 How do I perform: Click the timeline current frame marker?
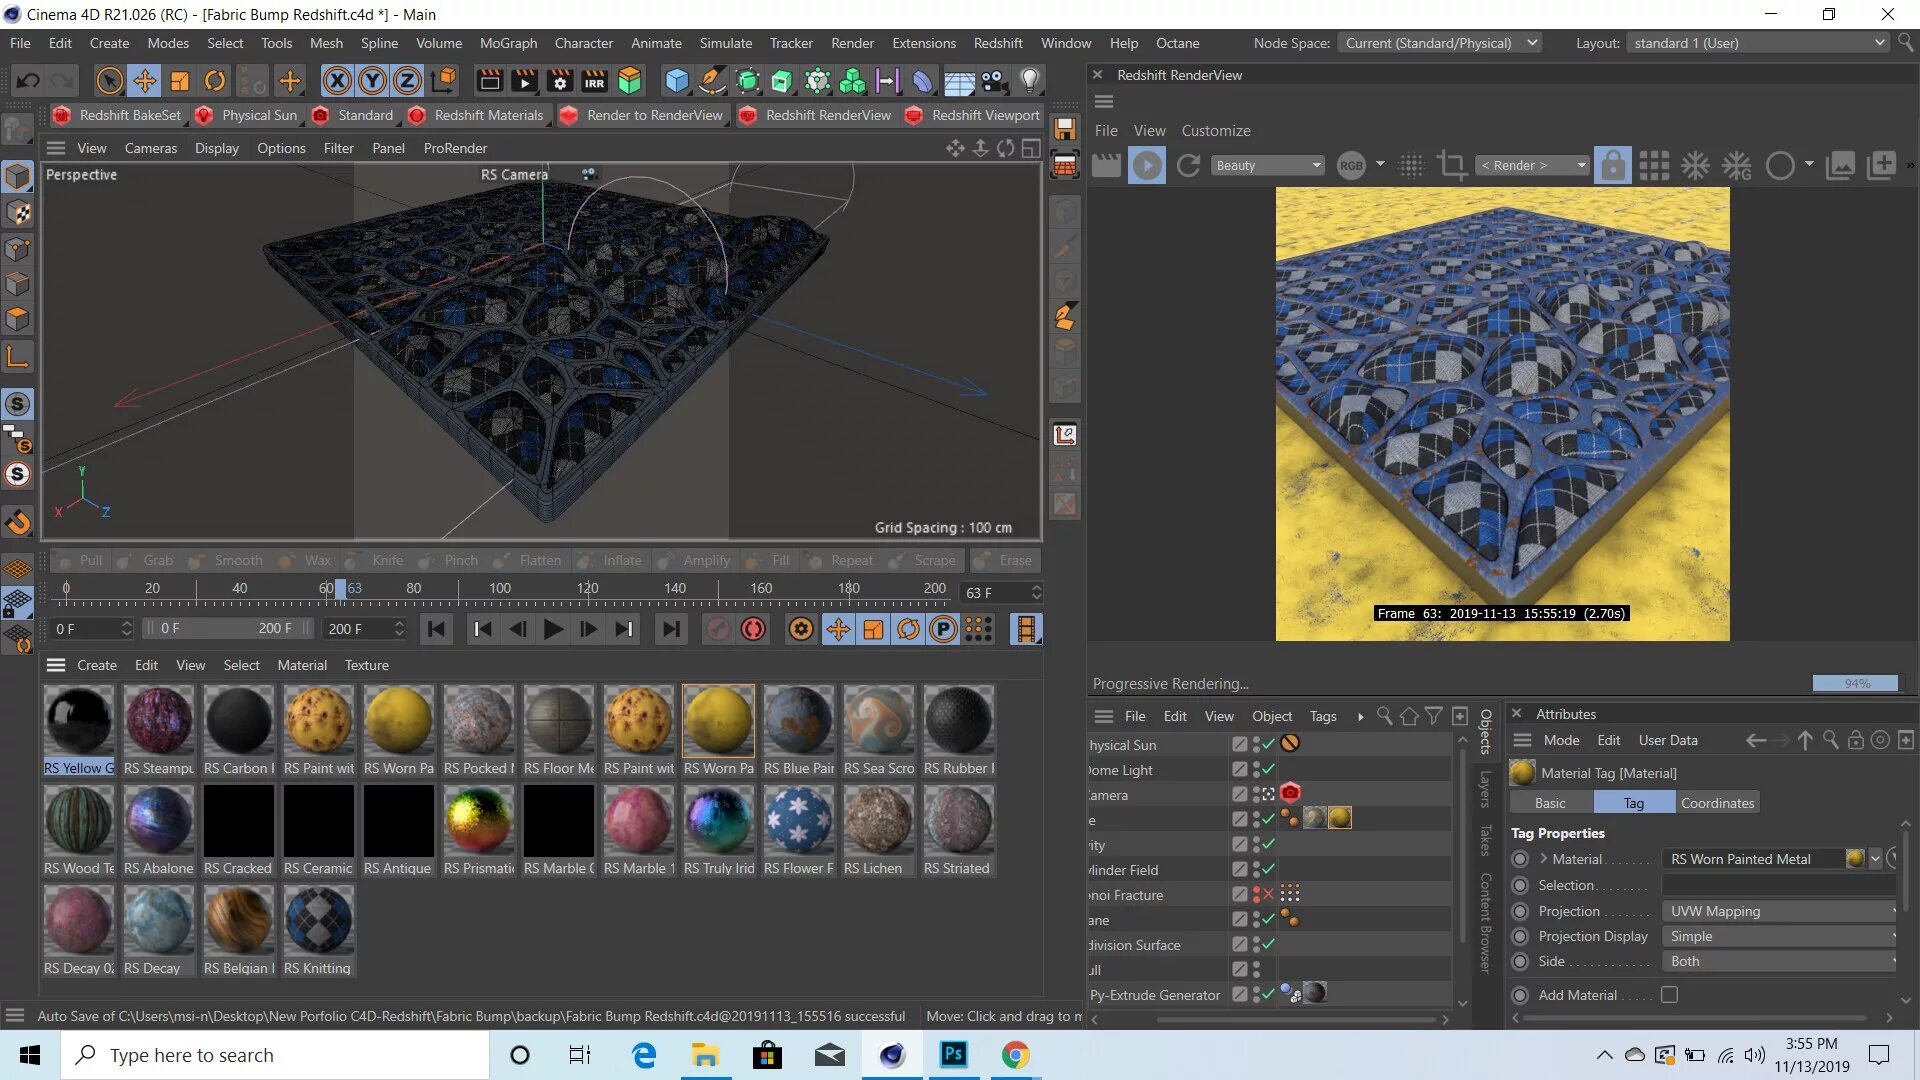[x=340, y=589]
